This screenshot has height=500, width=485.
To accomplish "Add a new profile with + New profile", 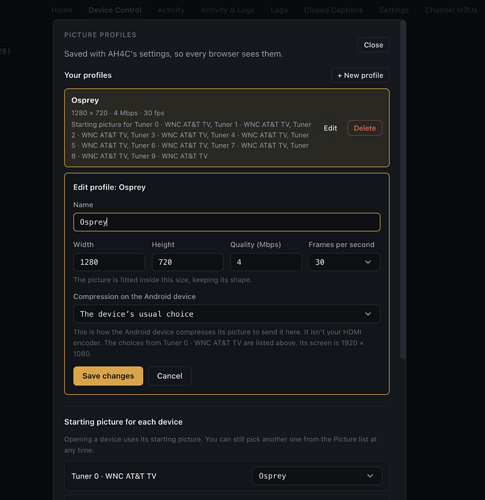I will click(x=360, y=75).
